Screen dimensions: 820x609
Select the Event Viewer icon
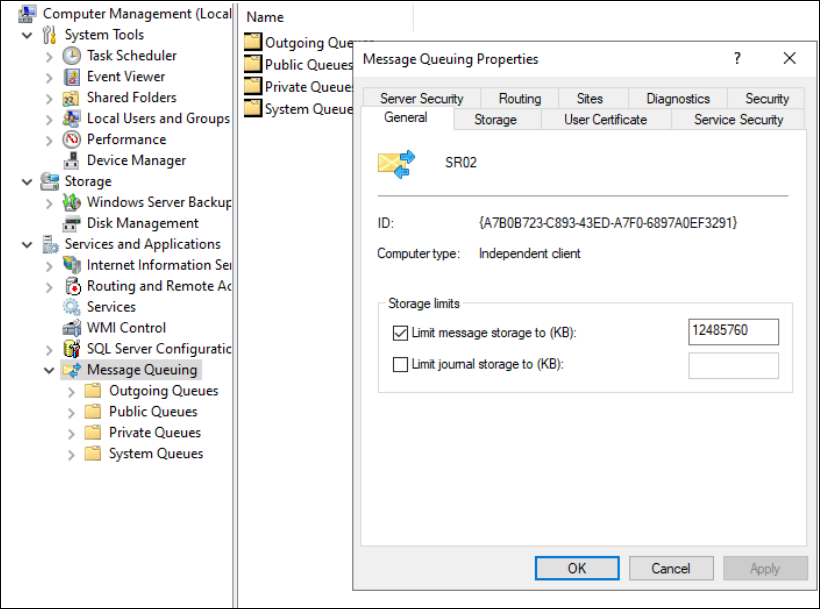(71, 77)
